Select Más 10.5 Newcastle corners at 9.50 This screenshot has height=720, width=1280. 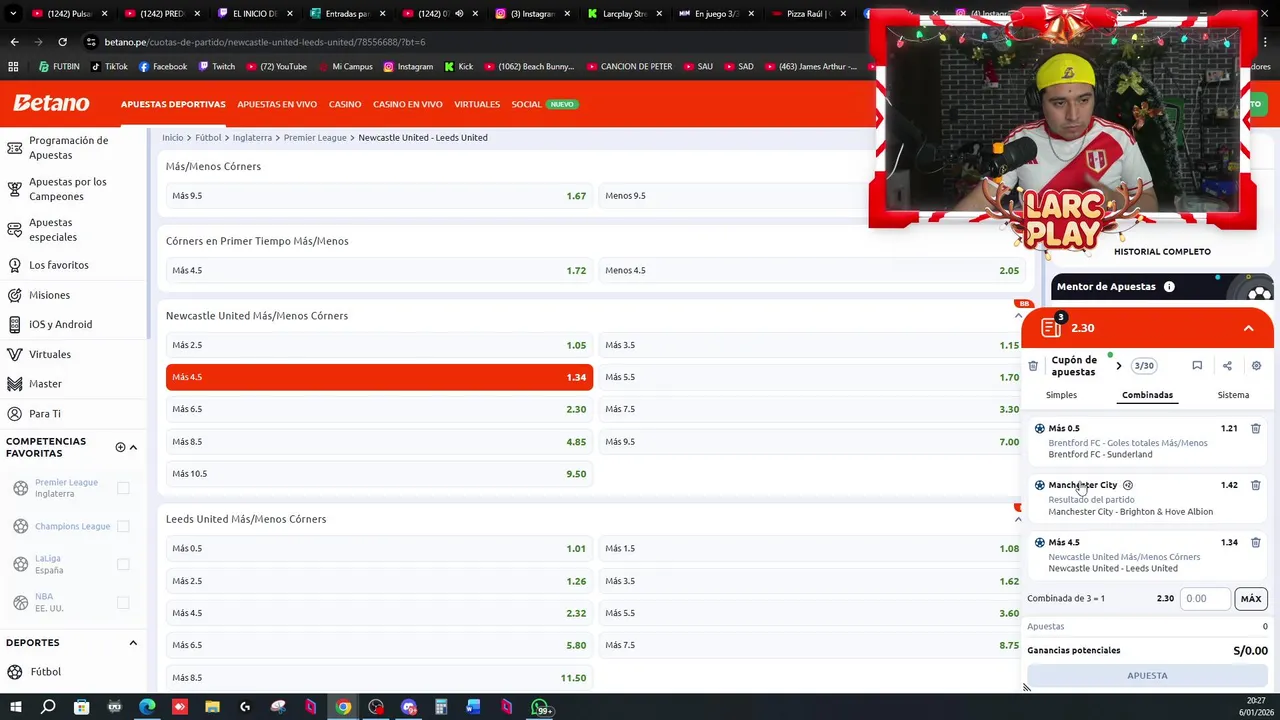pyautogui.click(x=379, y=474)
